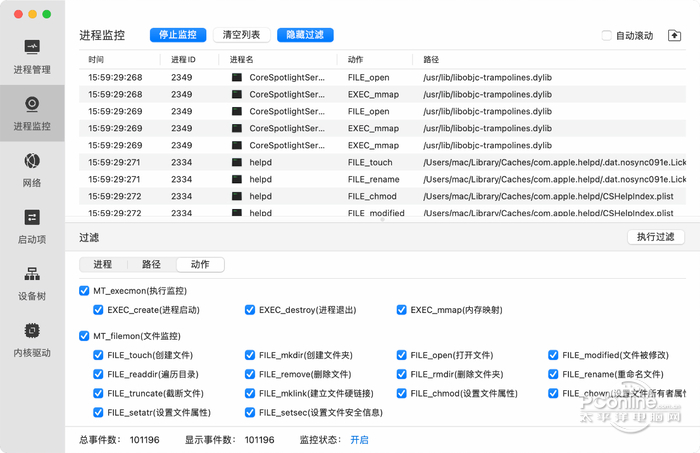Screen dimensions: 700x453
Task: Sort by the 路径 column header
Action: click(431, 59)
